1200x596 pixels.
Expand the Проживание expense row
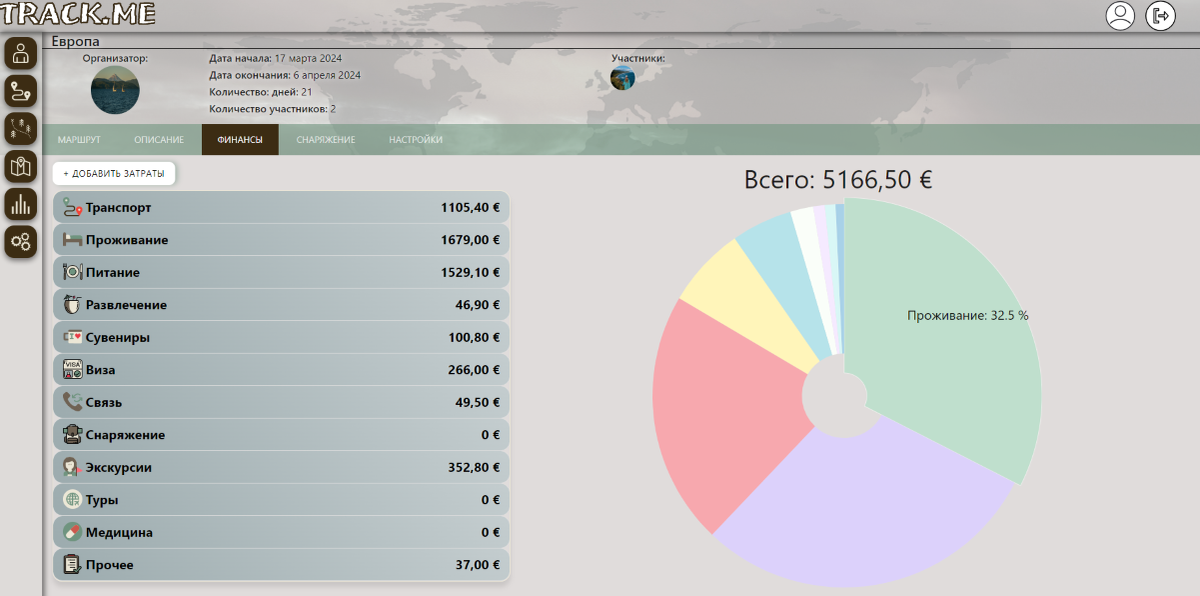pyautogui.click(x=281, y=240)
